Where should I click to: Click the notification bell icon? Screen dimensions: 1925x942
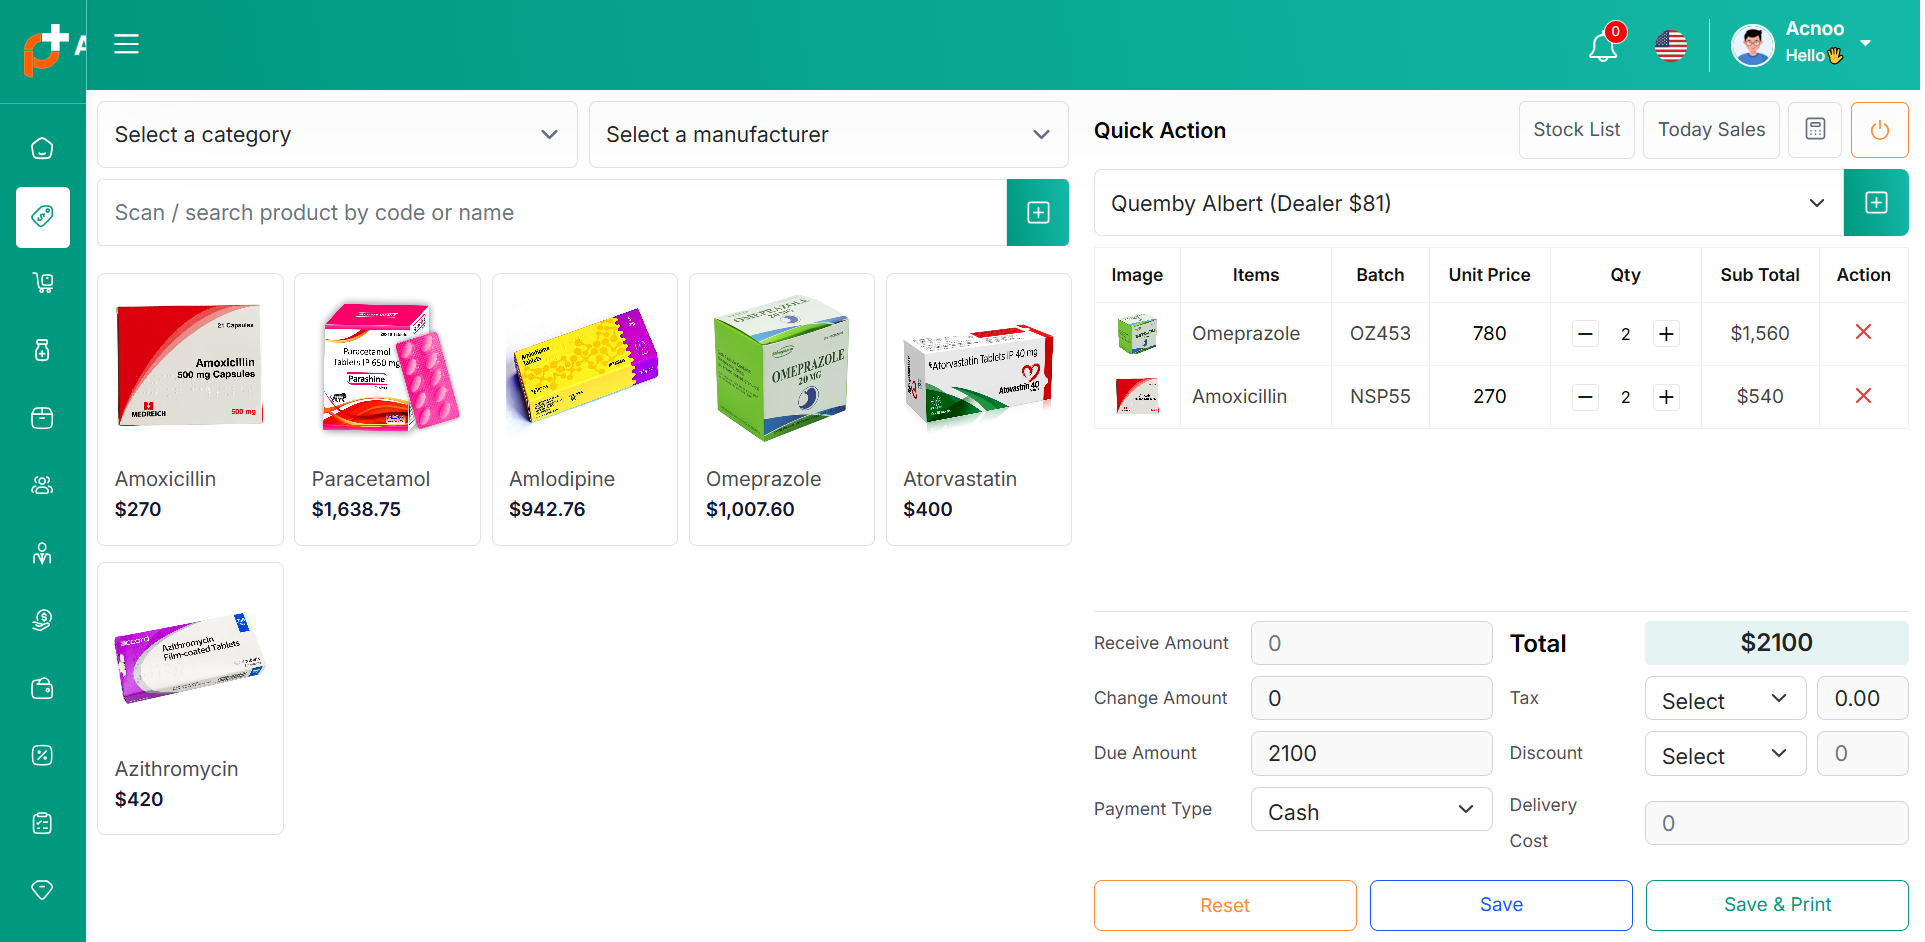click(1602, 47)
